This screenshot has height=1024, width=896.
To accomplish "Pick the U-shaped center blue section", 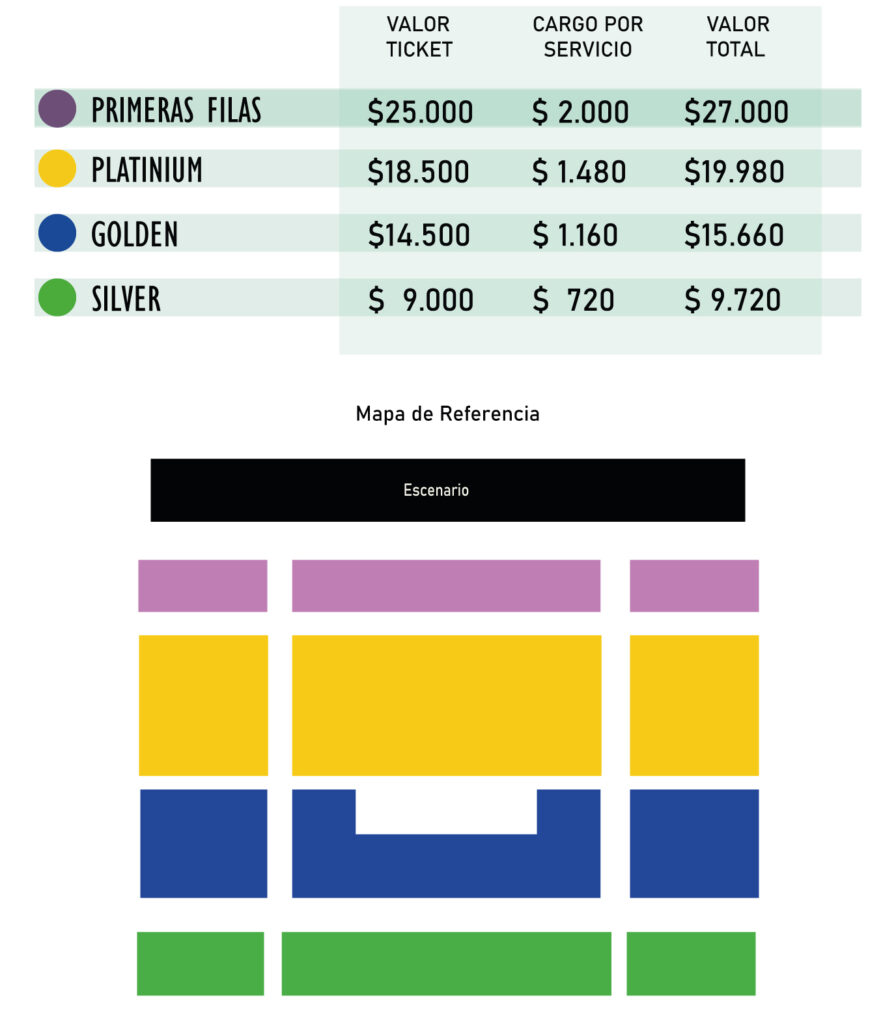I will click(446, 866).
